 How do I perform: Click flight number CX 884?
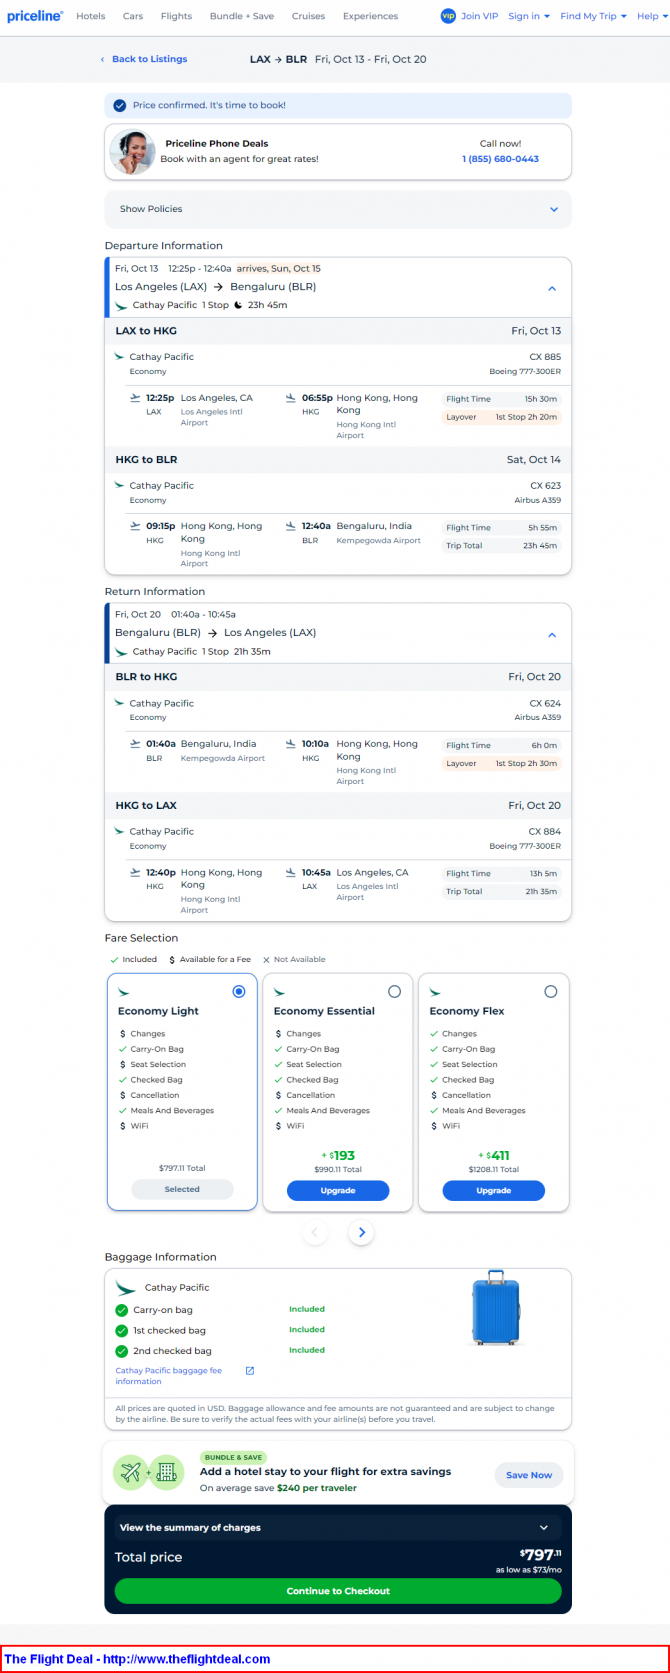tap(545, 832)
